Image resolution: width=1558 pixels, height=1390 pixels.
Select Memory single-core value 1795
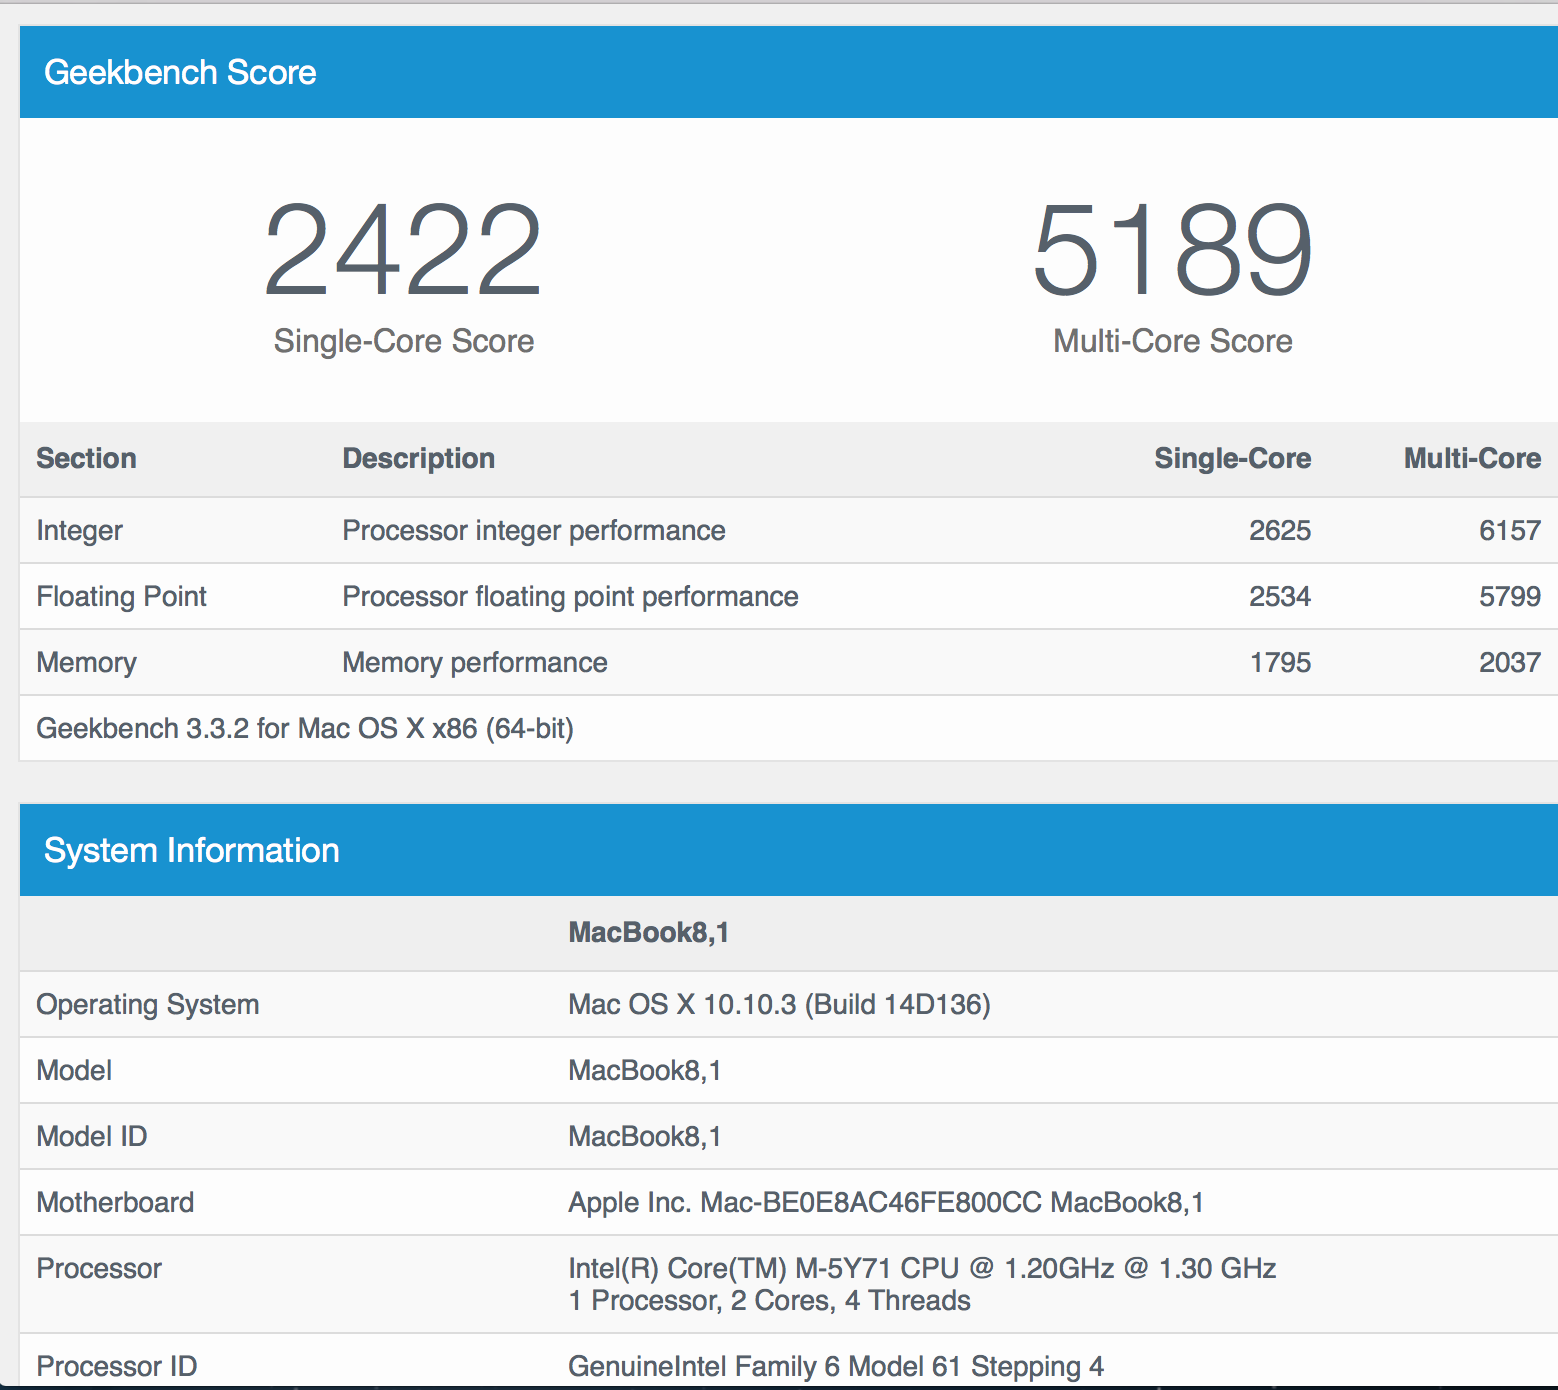[1280, 663]
